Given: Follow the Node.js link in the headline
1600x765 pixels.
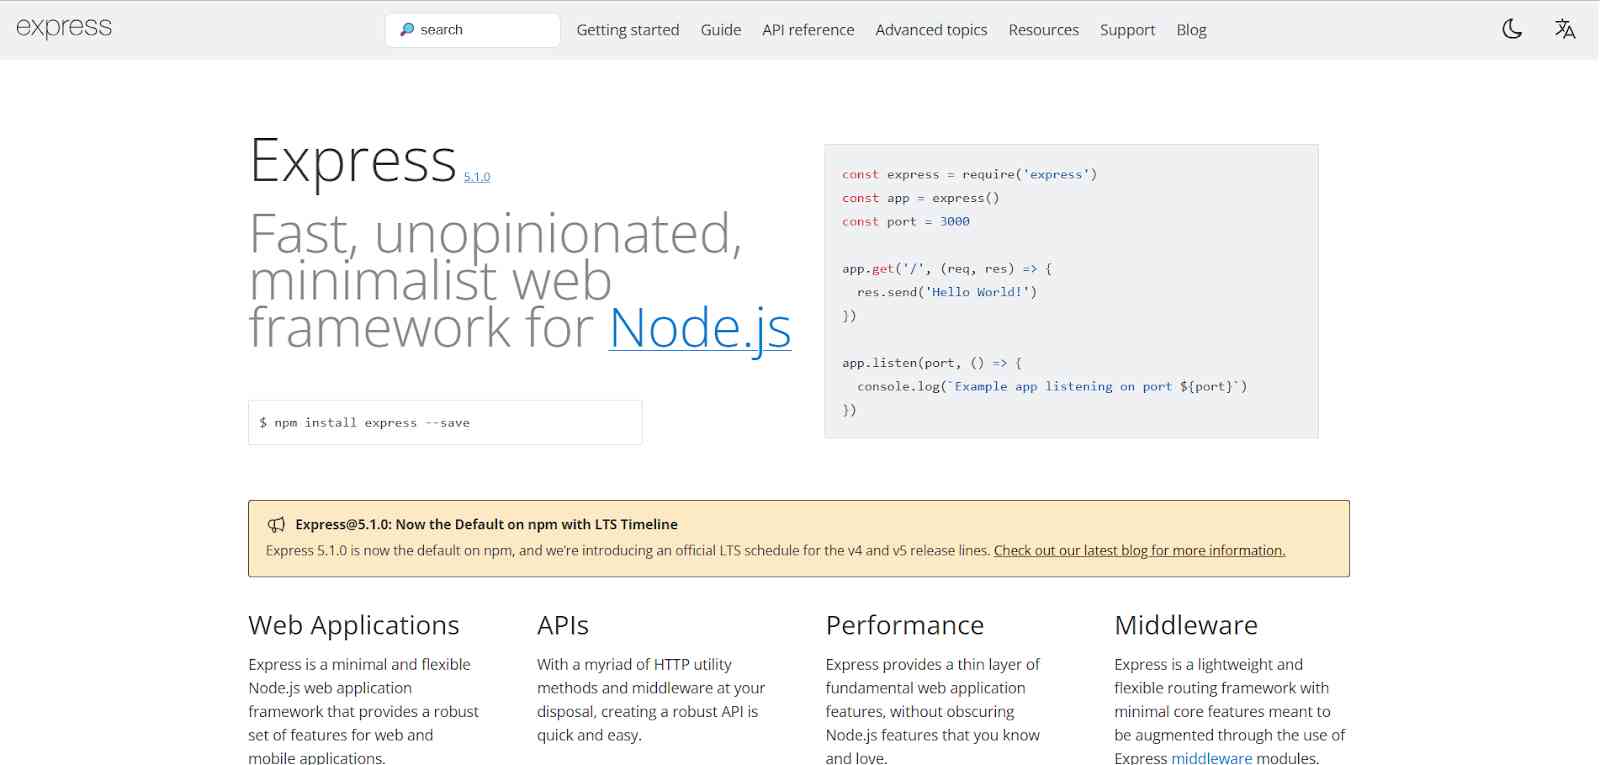Looking at the screenshot, I should tap(700, 328).
